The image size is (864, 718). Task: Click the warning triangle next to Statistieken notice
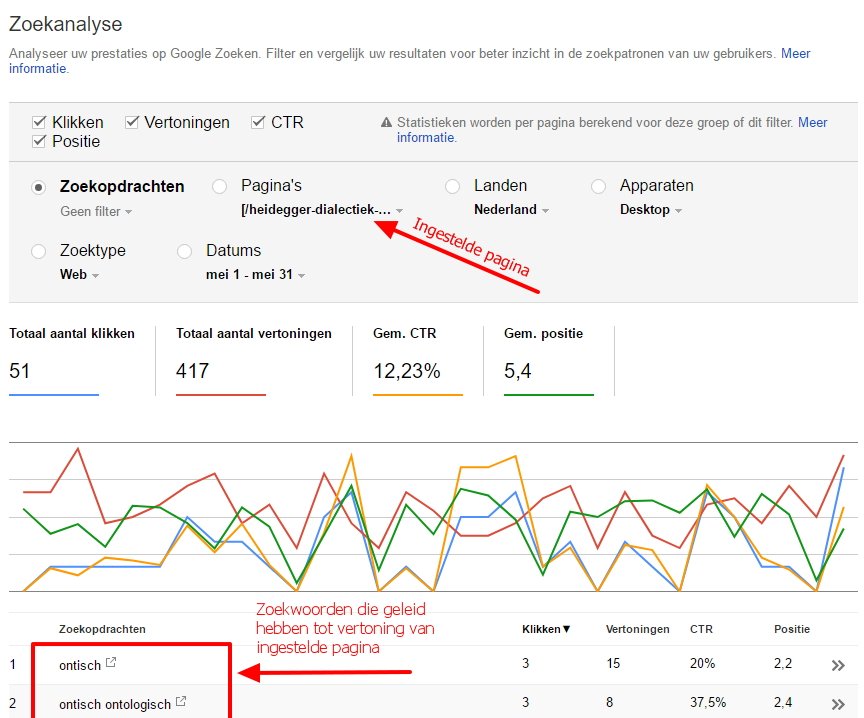(386, 122)
